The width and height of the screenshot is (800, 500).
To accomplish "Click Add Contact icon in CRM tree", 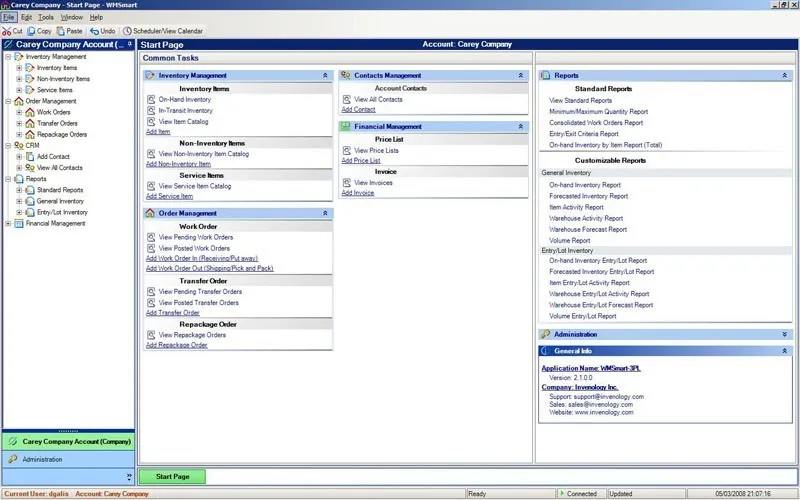I will point(30,157).
